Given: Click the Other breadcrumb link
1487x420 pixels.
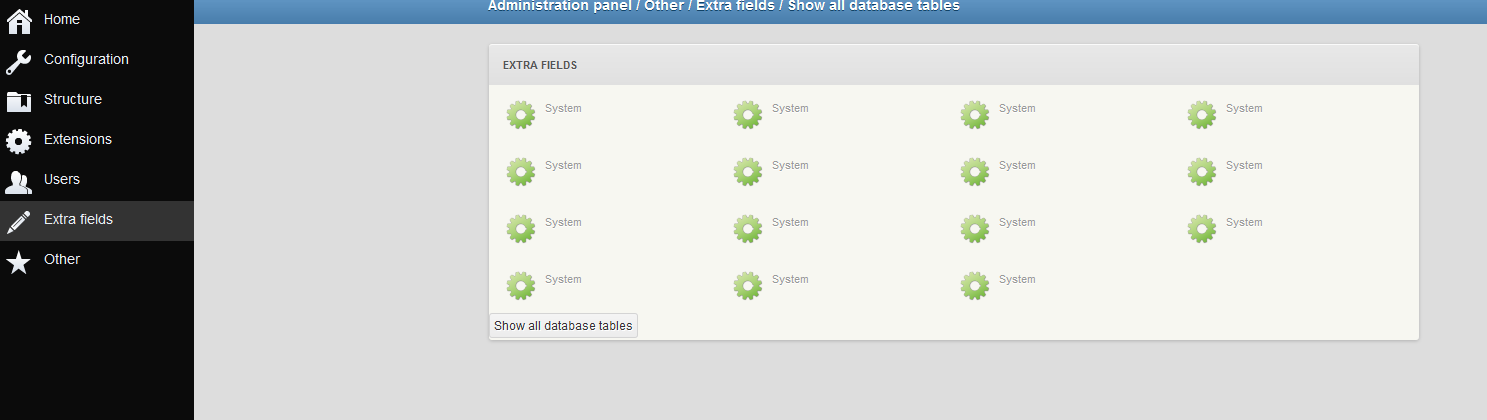Looking at the screenshot, I should (664, 6).
